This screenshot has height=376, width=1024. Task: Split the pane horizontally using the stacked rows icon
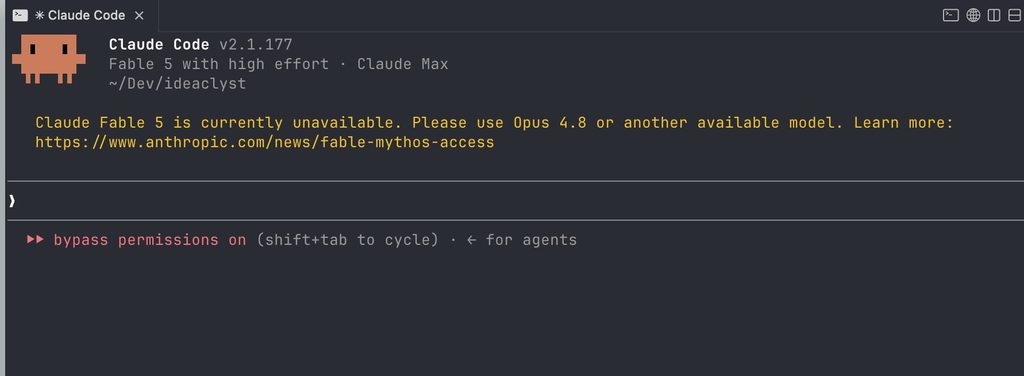[1014, 15]
